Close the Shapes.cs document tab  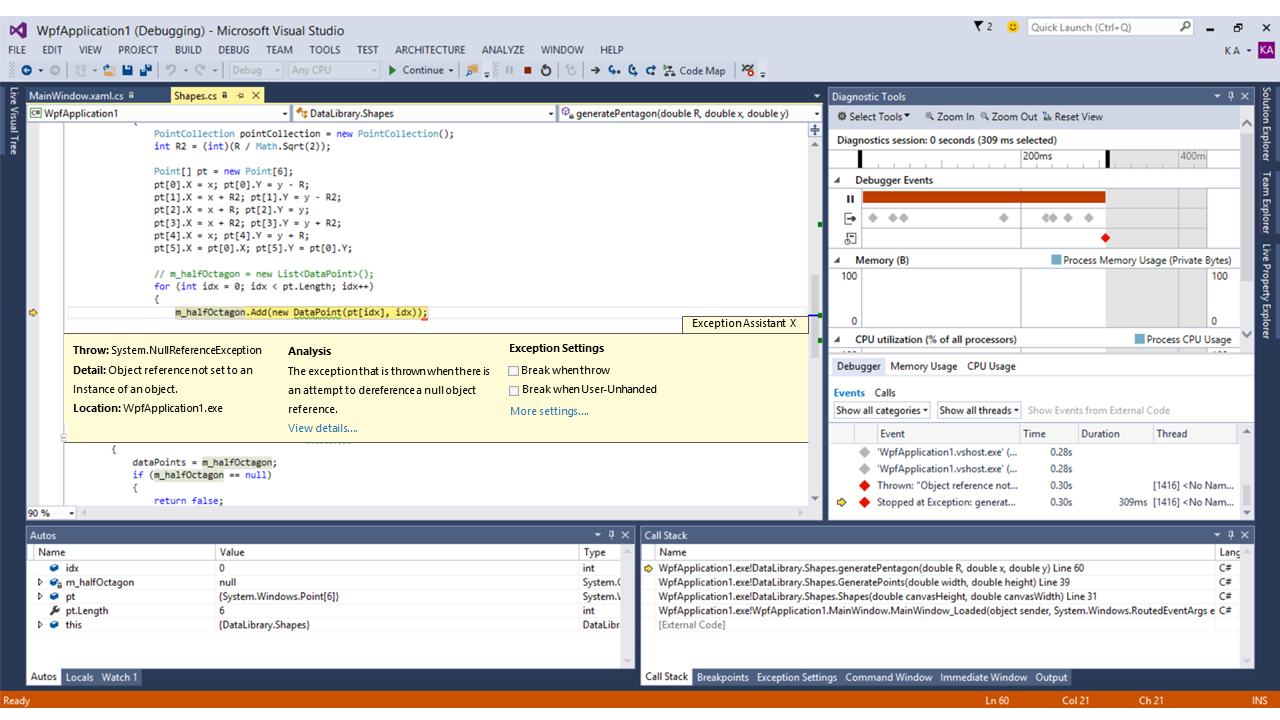[x=255, y=96]
